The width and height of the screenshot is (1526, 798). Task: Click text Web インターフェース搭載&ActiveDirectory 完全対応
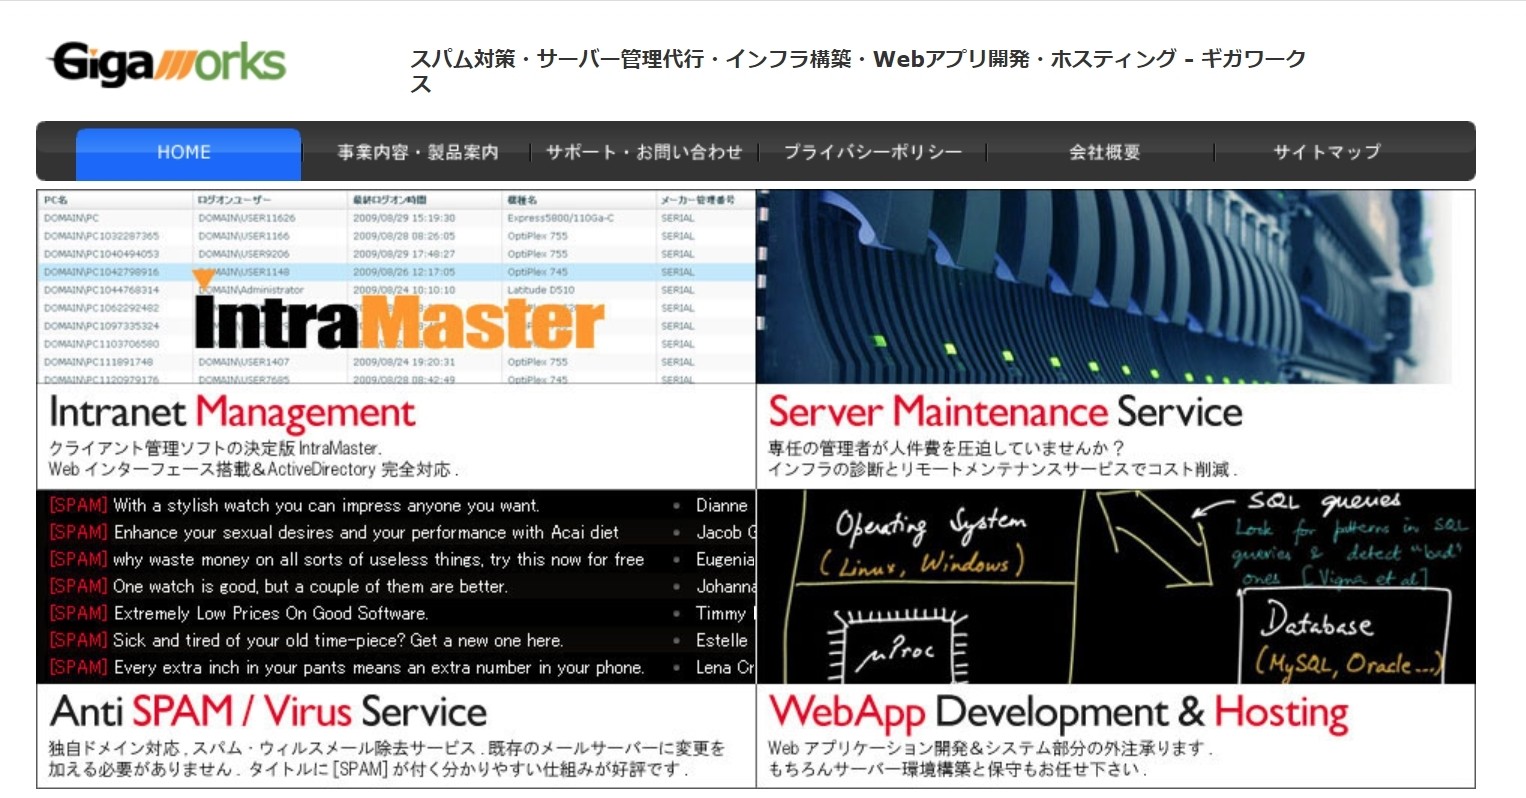pyautogui.click(x=253, y=469)
